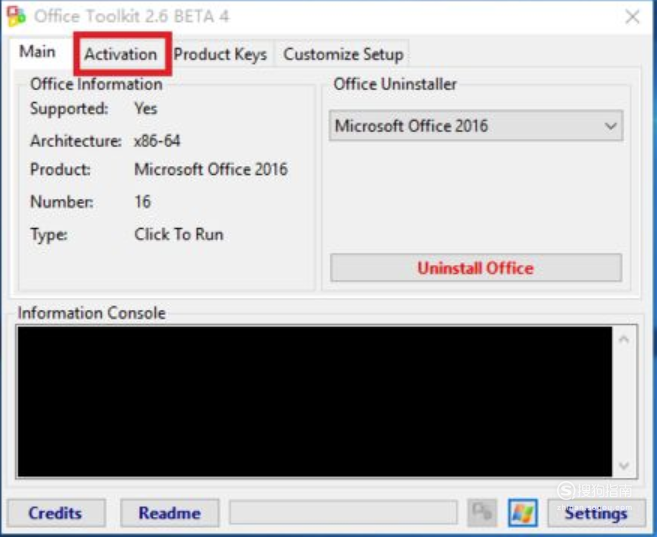Click the console scrollbar up arrow
Image resolution: width=657 pixels, height=537 pixels.
[624, 339]
